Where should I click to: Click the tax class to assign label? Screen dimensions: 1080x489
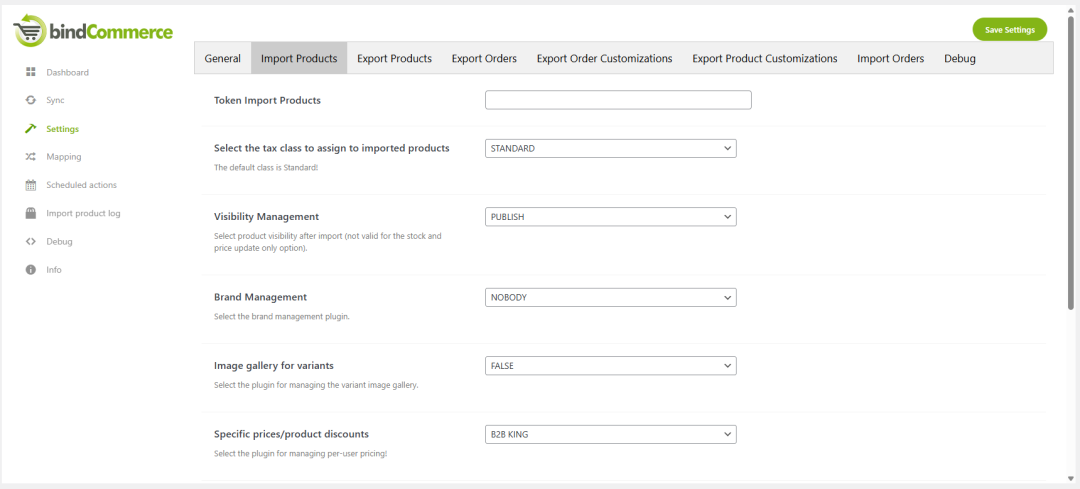point(332,148)
